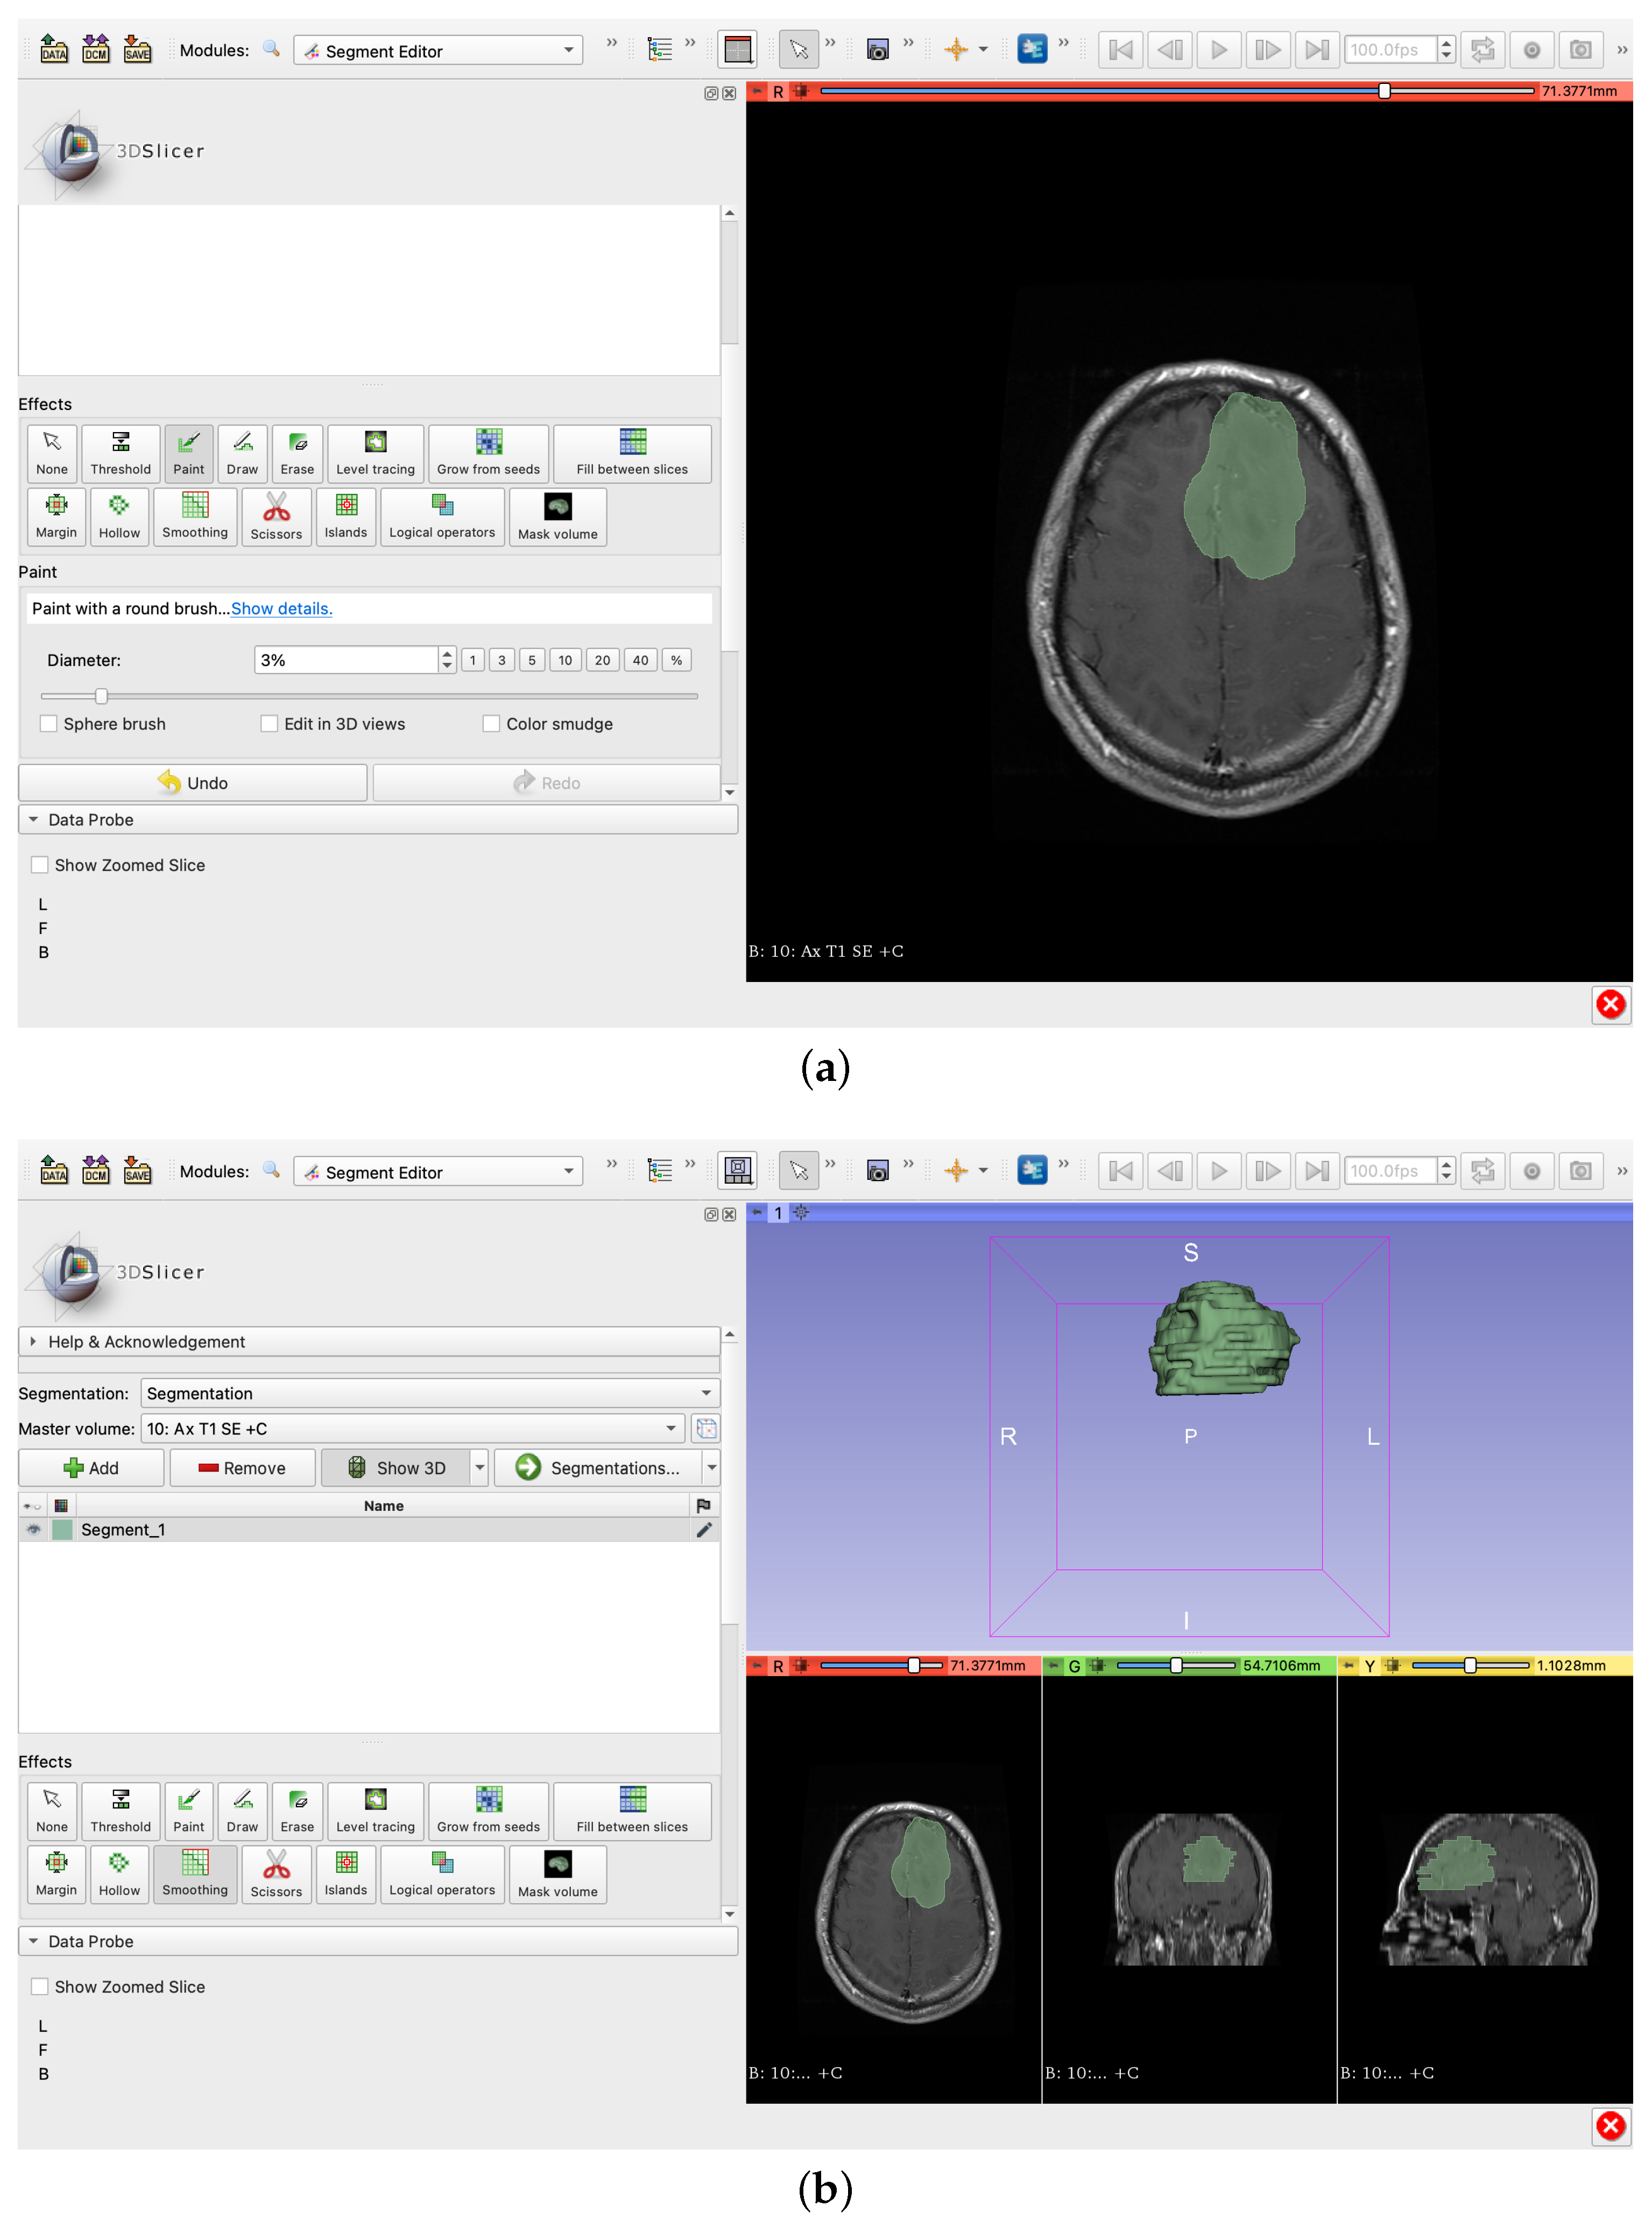This screenshot has width=1652, height=2227.
Task: Activate the Islands effect in lower panel
Action: coord(345,1873)
